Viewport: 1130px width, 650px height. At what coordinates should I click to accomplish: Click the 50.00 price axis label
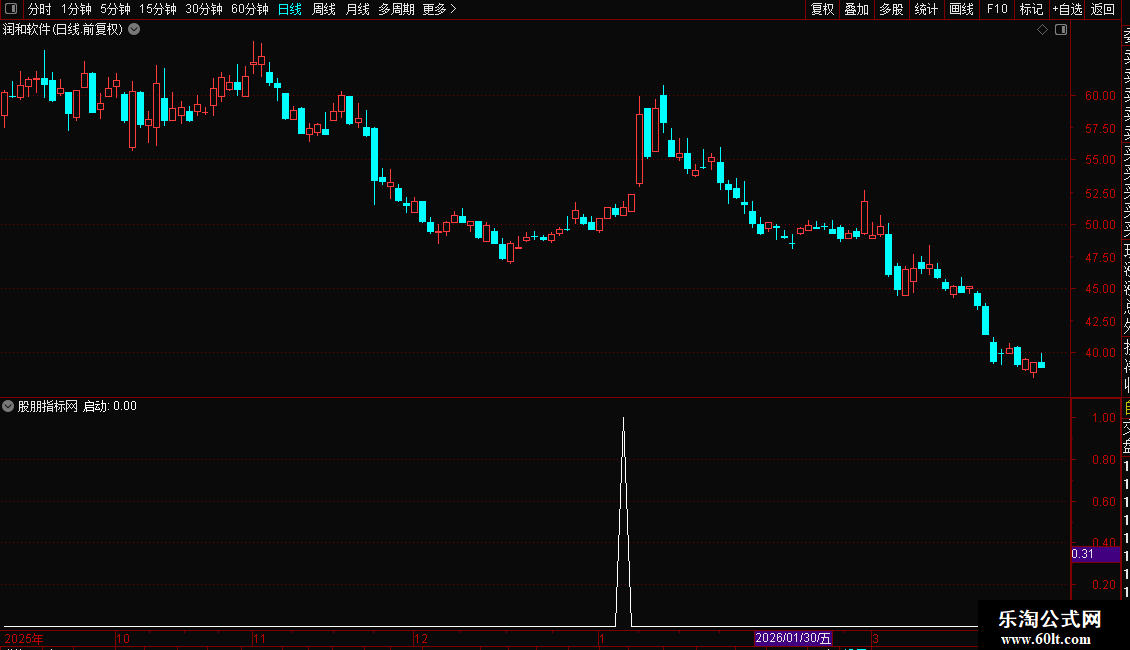(1100, 225)
